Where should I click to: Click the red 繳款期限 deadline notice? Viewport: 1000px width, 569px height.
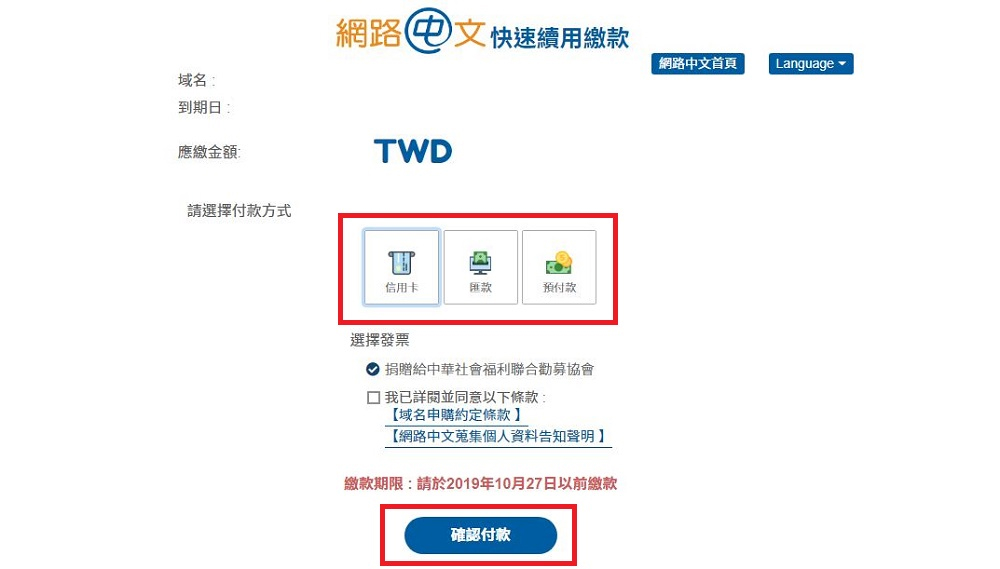point(480,484)
